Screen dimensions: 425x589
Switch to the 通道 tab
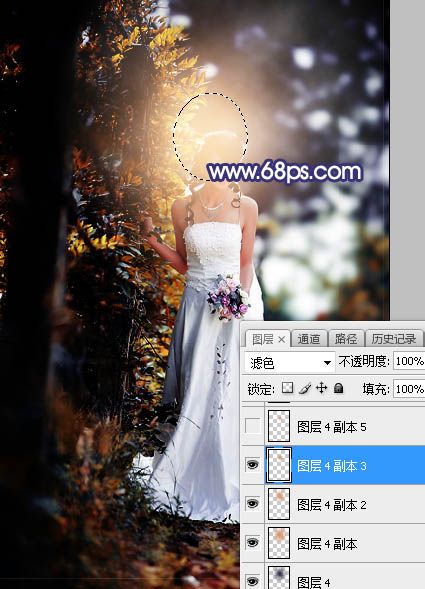click(x=309, y=339)
